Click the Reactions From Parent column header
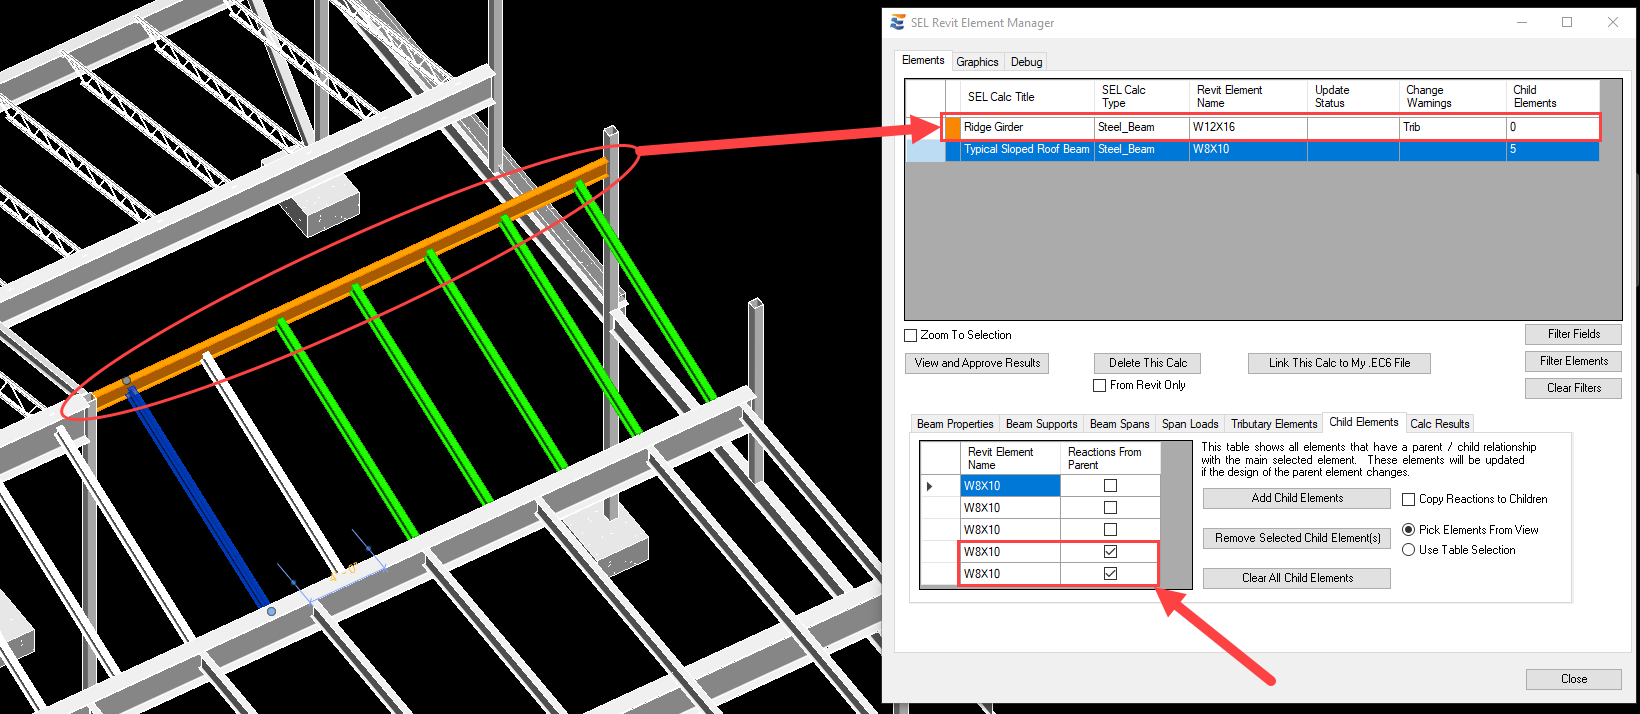This screenshot has width=1640, height=714. tap(1110, 459)
